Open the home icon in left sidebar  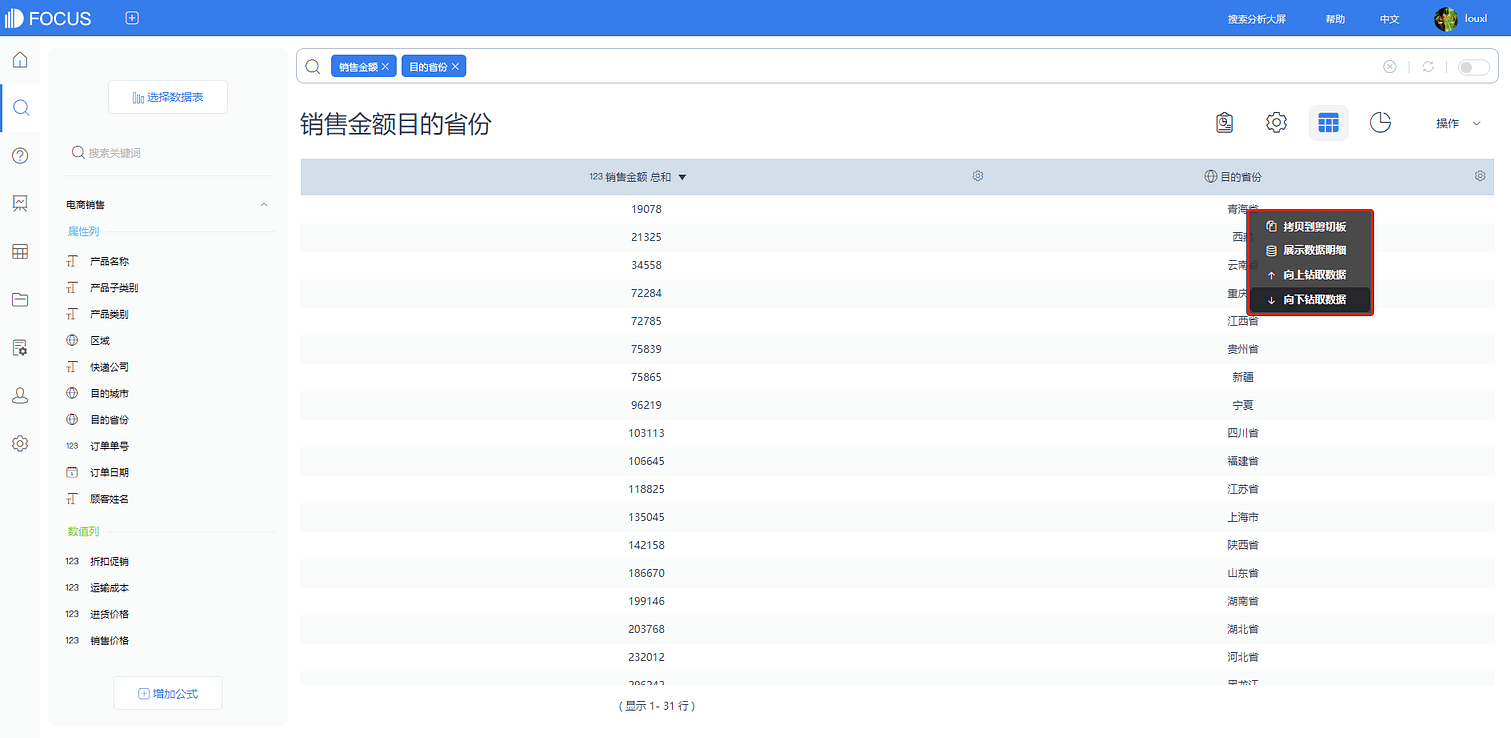(20, 60)
